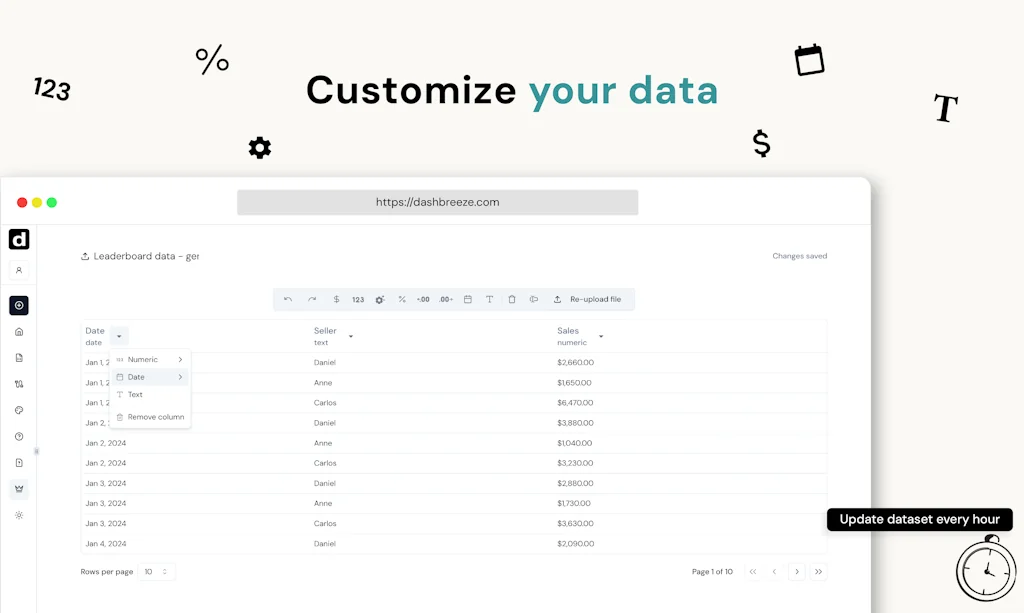Increase decimal places with the .00+ icon
1024x613 pixels.
tap(446, 299)
